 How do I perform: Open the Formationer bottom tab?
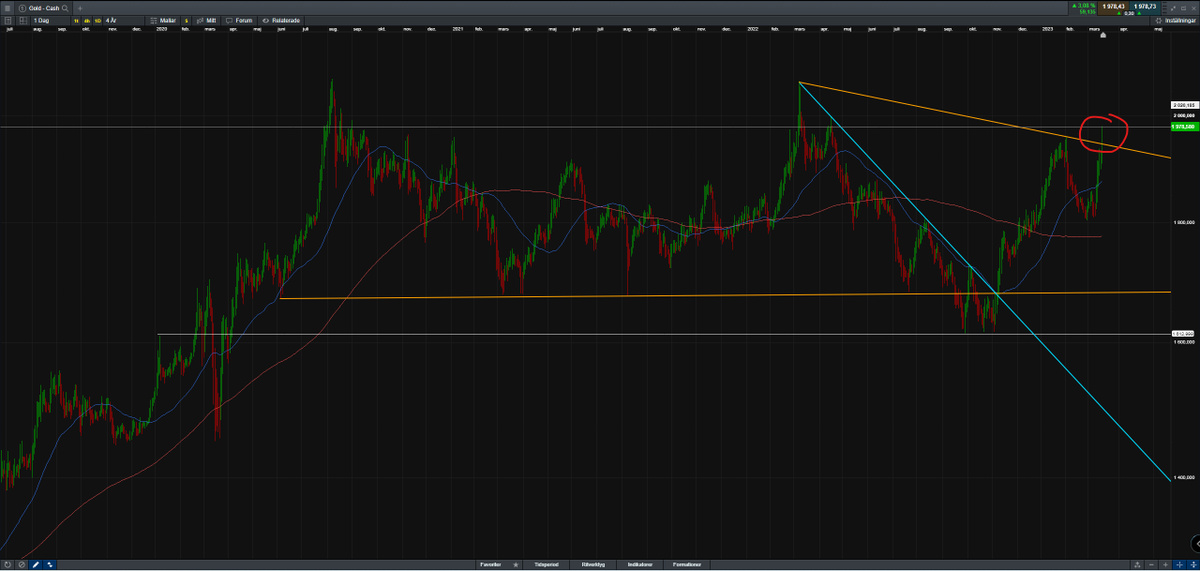tap(687, 564)
